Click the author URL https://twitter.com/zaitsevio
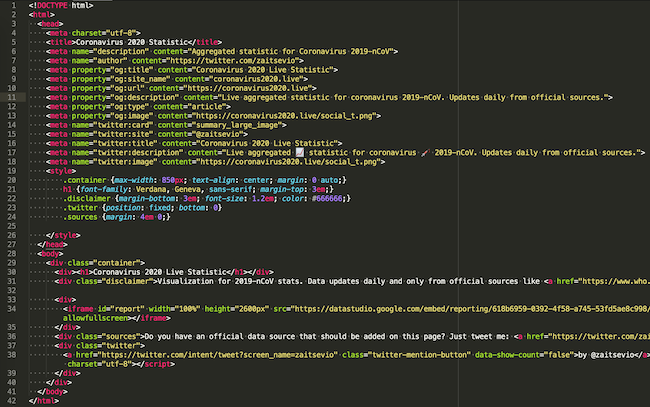This screenshot has height=407, width=650. pyautogui.click(x=233, y=61)
